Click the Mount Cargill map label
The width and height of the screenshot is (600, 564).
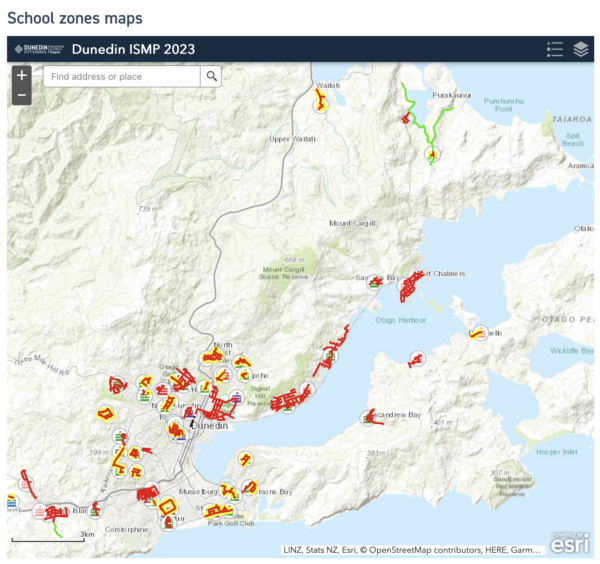[x=353, y=223]
